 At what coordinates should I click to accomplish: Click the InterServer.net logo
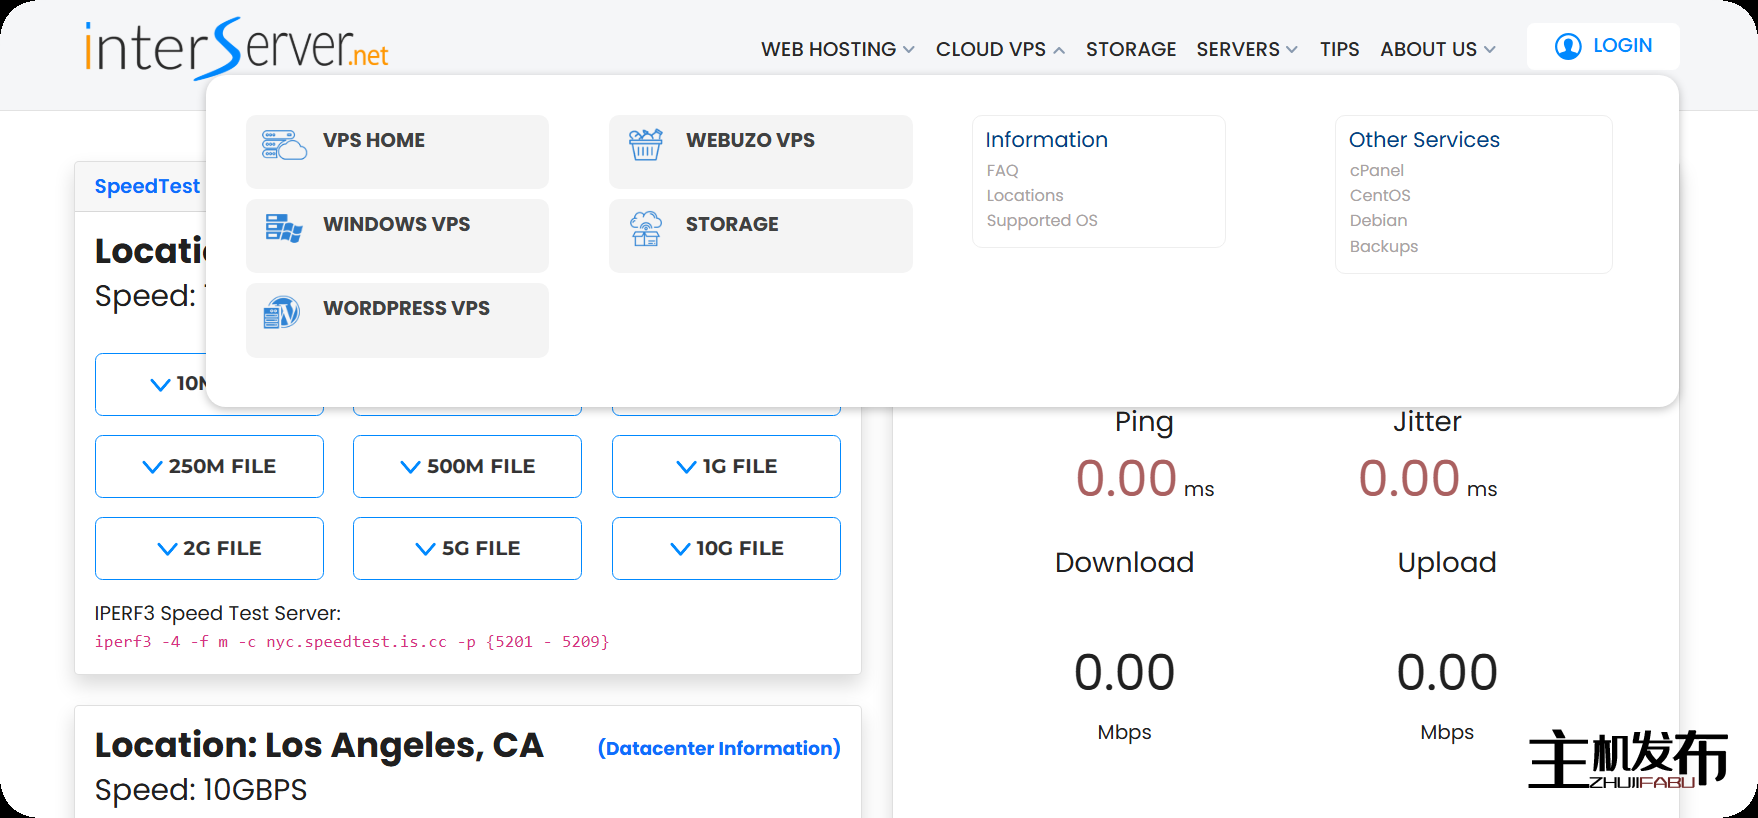coord(237,48)
